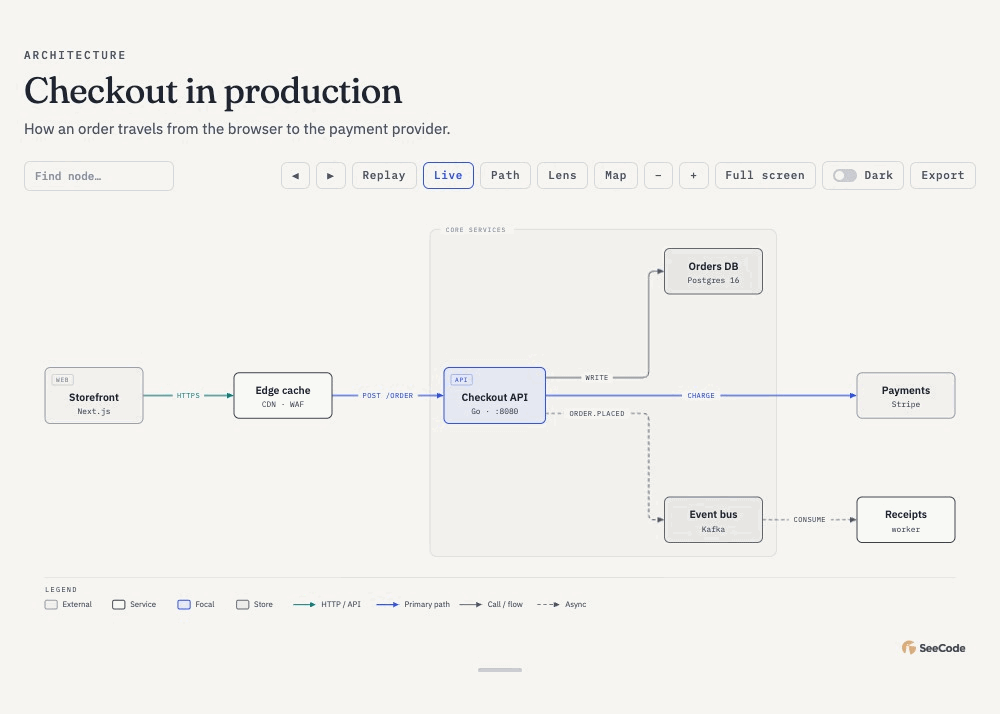
Task: Open the Map view
Action: (x=615, y=175)
